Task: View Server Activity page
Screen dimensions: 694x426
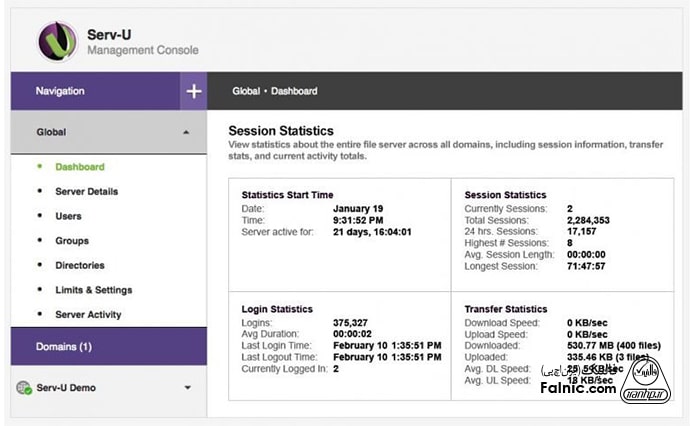Action: 88,315
